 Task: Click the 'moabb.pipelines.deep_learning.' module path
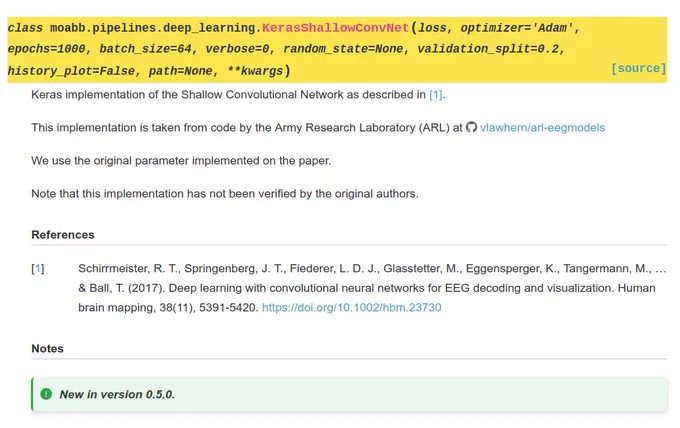click(x=156, y=28)
